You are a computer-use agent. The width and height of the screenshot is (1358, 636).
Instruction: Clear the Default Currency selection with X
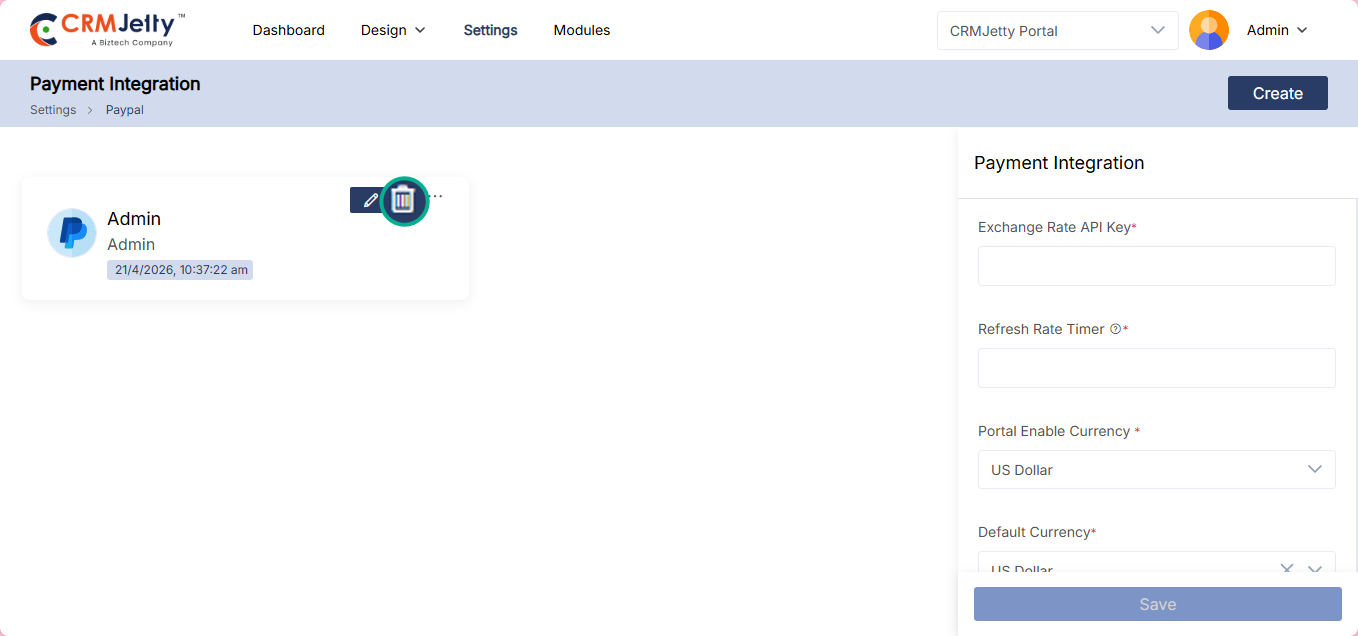[x=1287, y=569]
